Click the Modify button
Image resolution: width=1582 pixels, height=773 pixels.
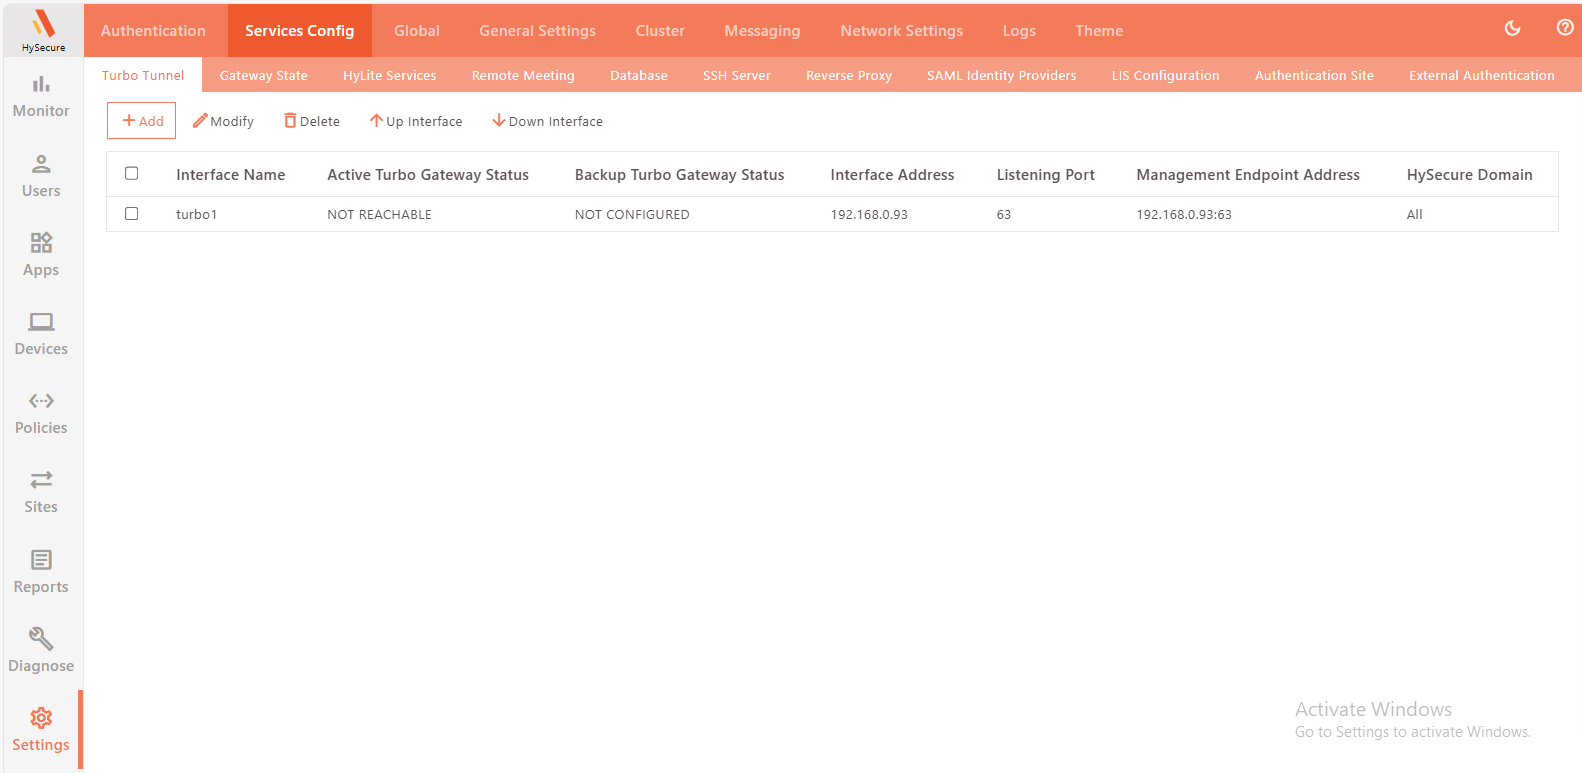pyautogui.click(x=223, y=121)
